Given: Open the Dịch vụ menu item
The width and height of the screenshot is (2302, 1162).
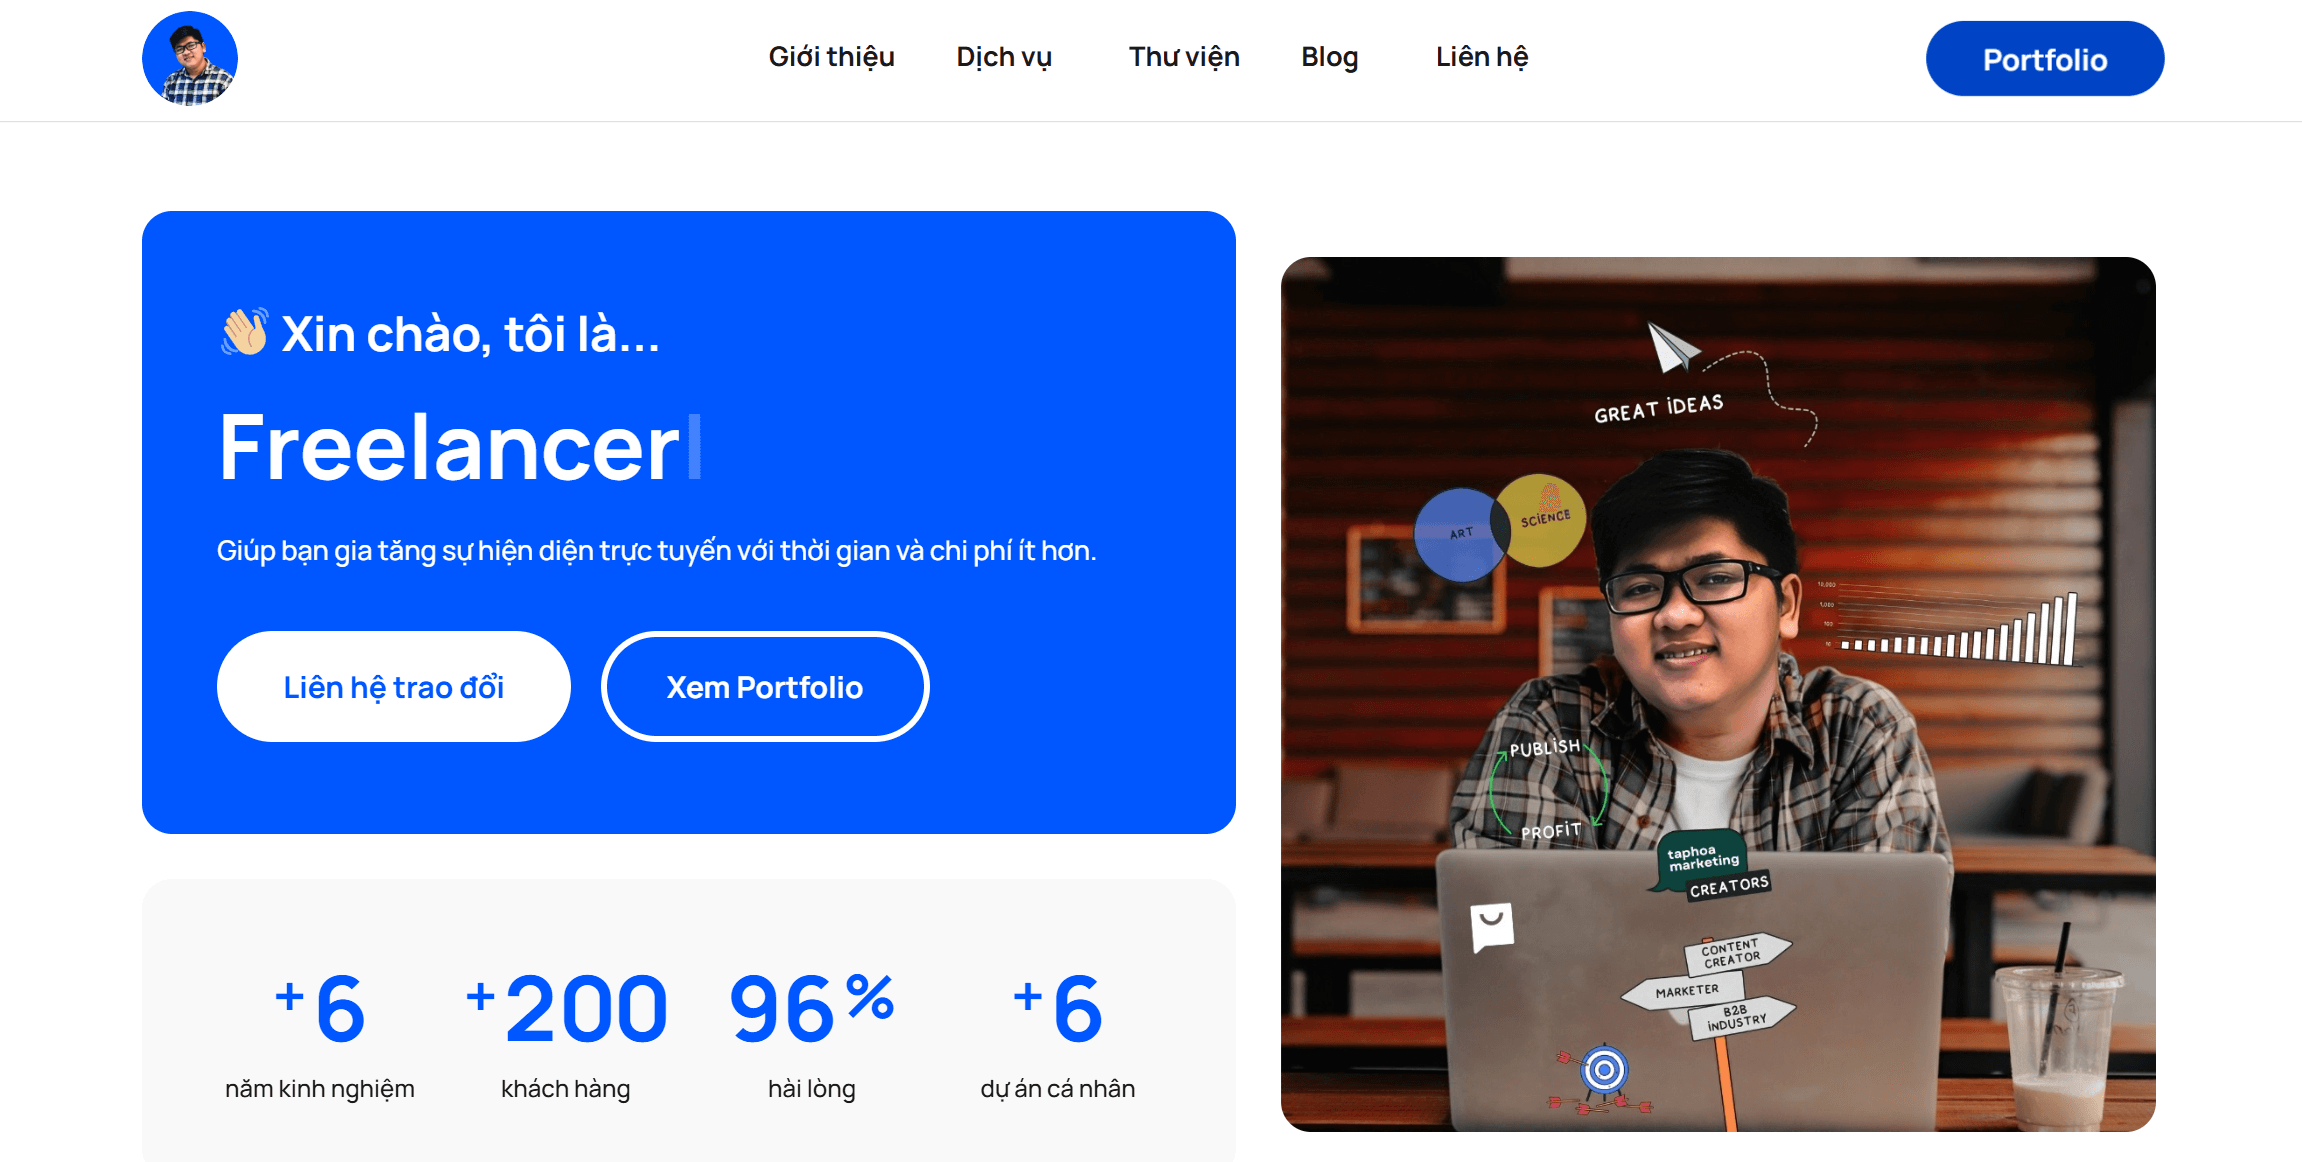Looking at the screenshot, I should [x=1004, y=57].
